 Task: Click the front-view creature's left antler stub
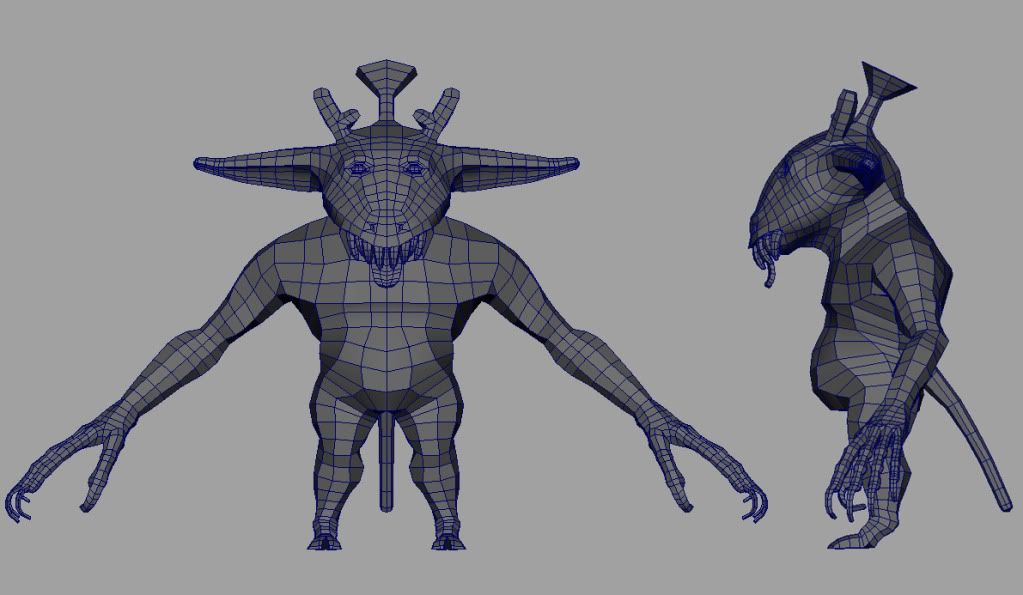330,108
